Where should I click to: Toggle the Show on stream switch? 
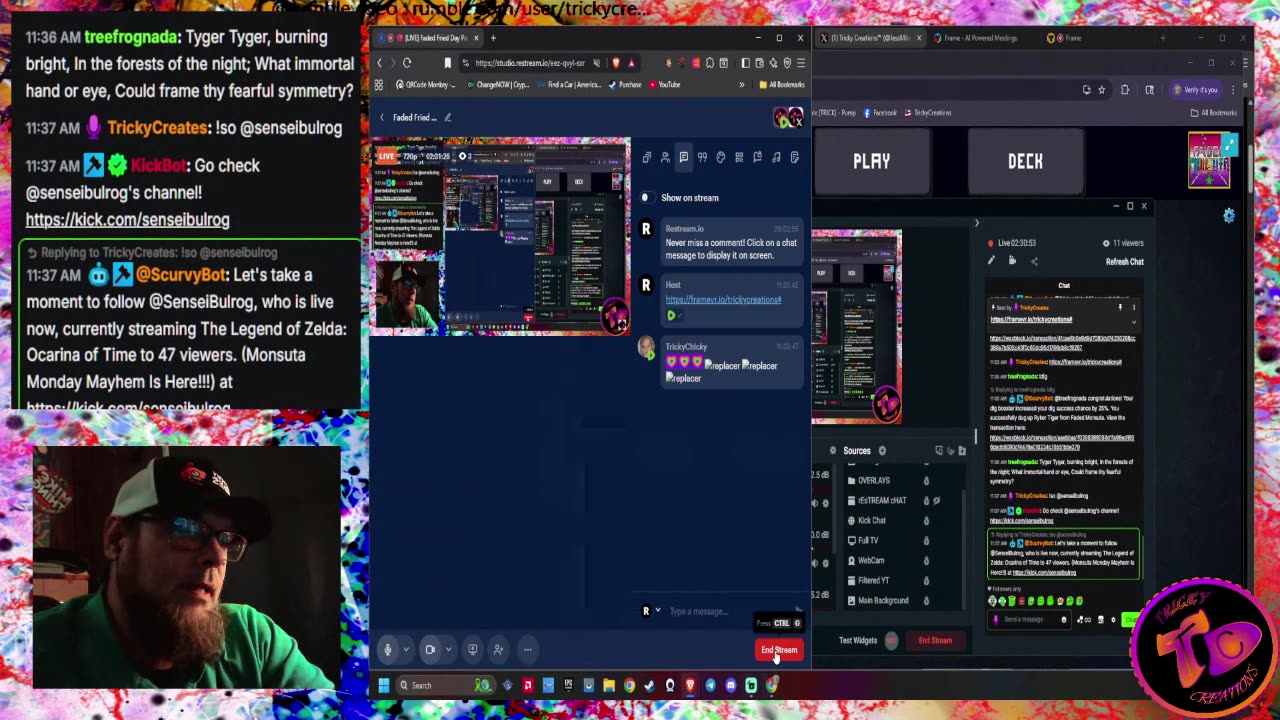coord(647,197)
